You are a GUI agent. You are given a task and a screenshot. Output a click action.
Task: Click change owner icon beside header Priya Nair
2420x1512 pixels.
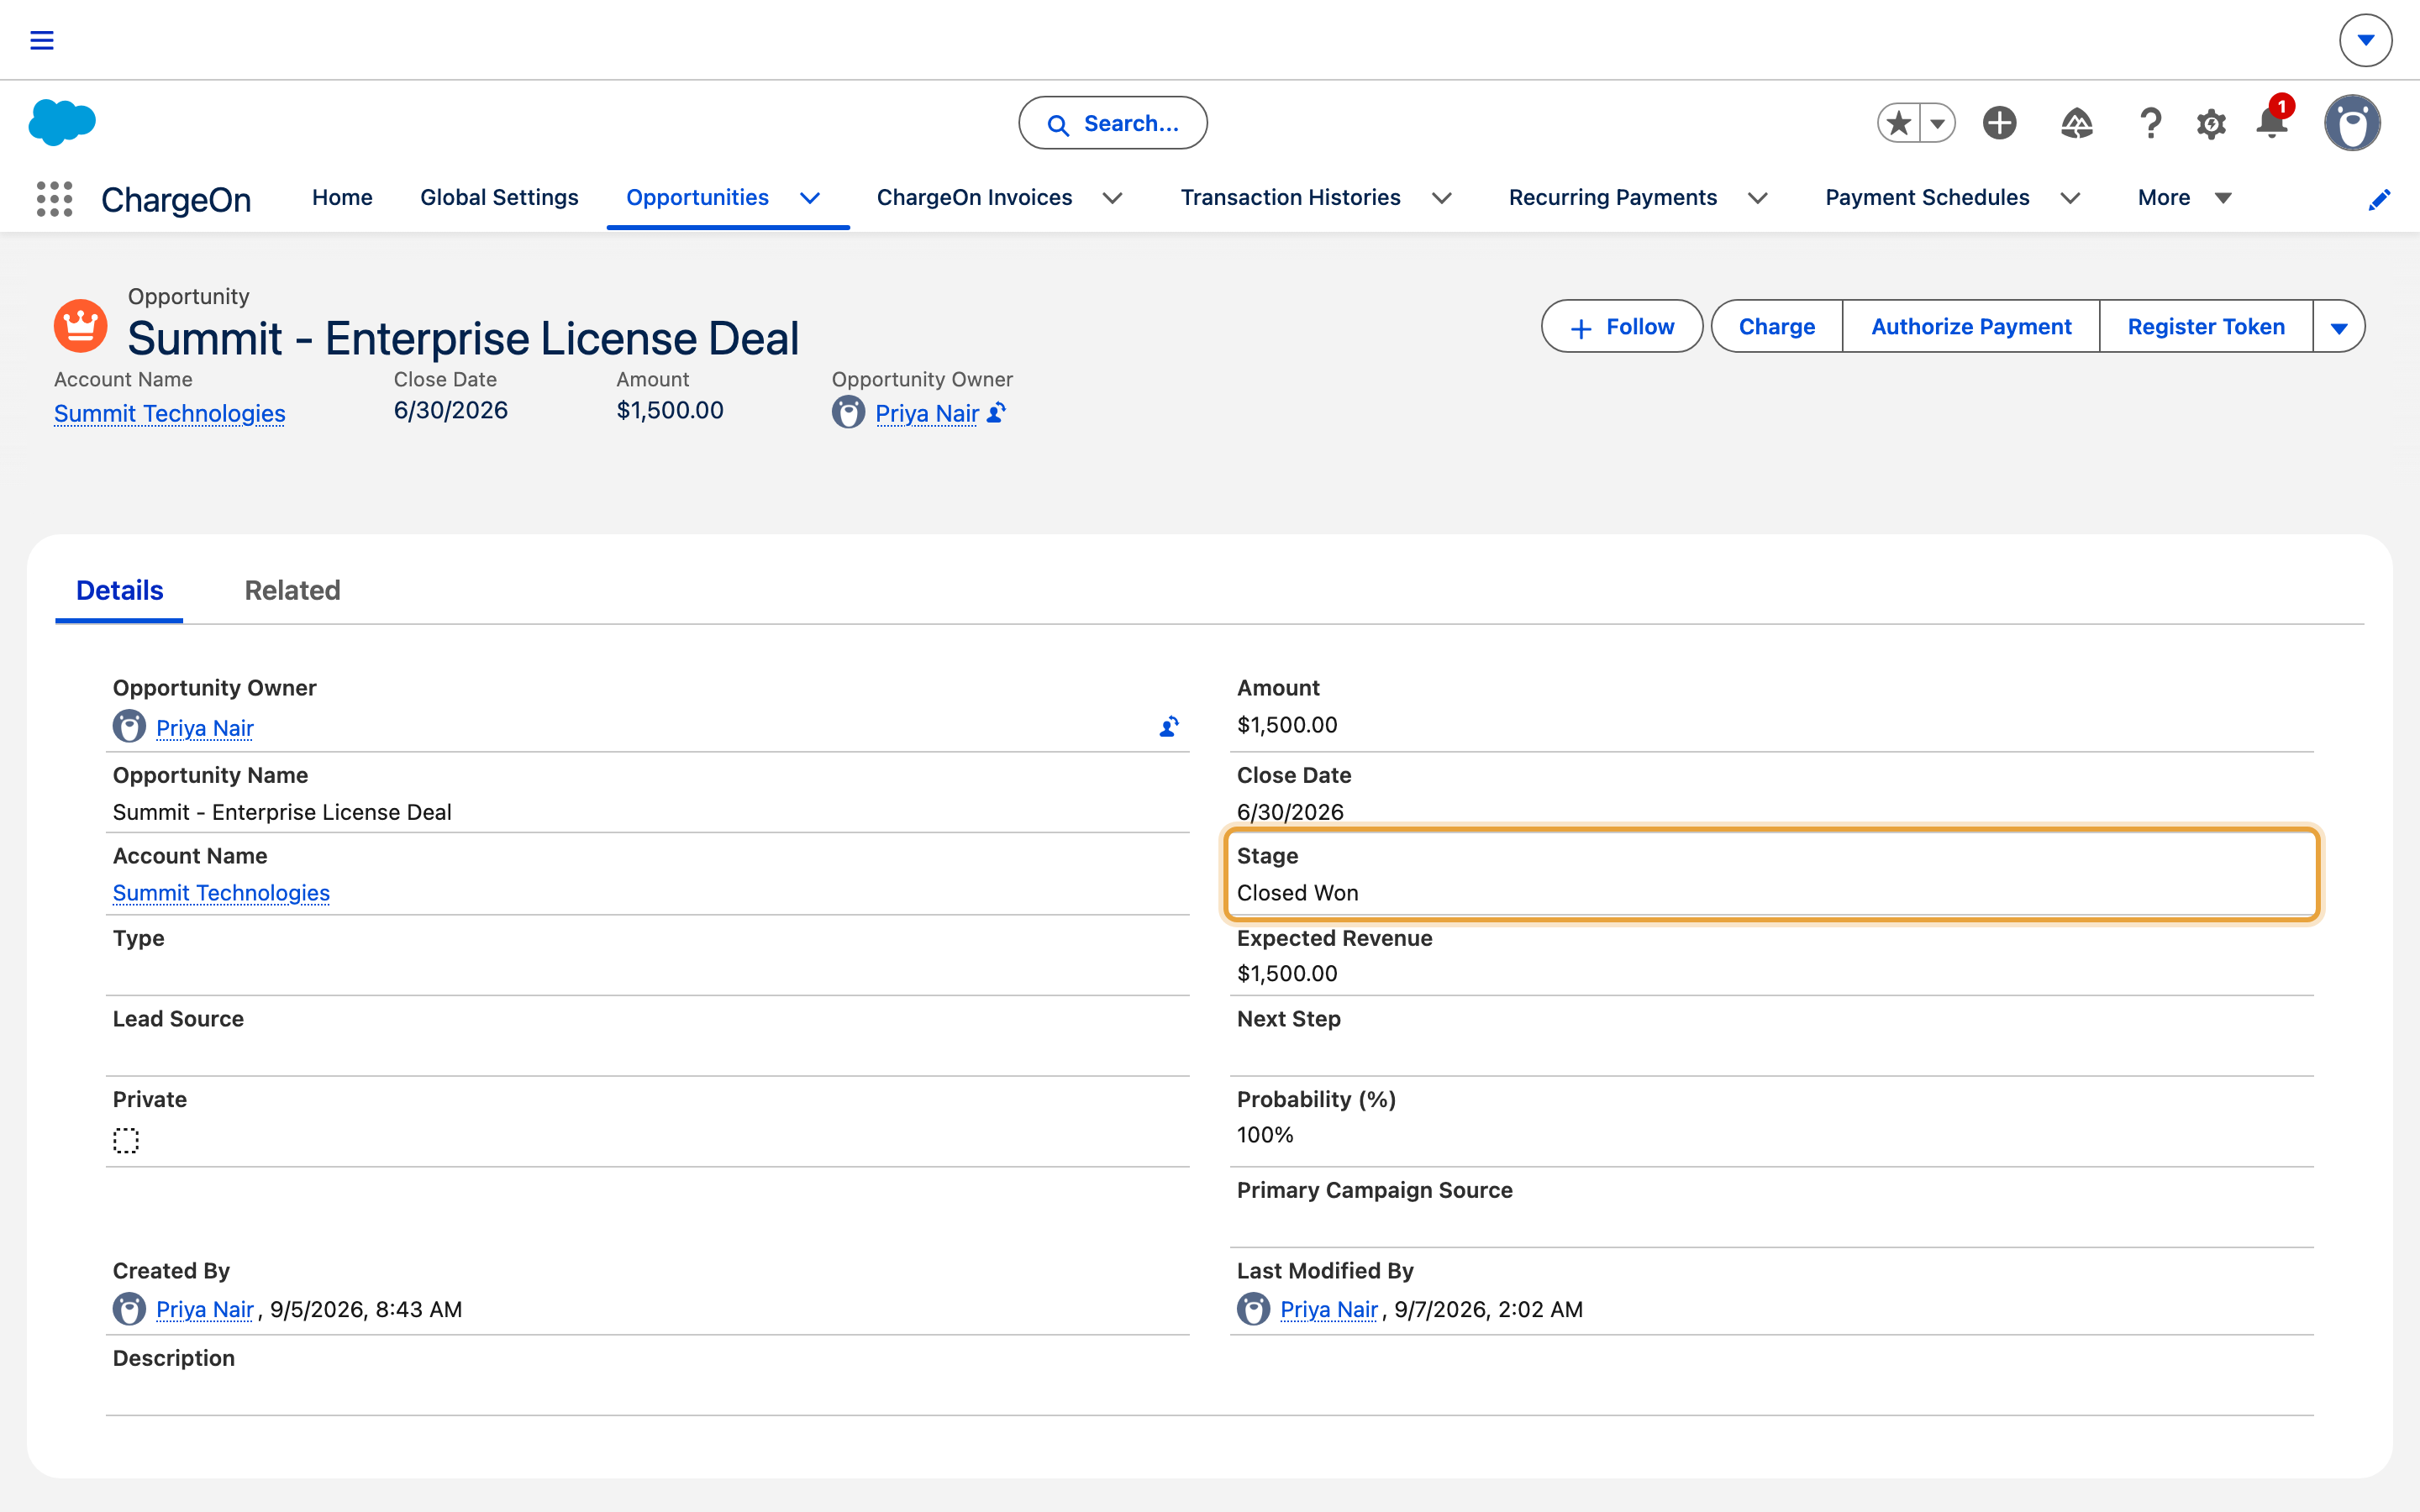996,412
